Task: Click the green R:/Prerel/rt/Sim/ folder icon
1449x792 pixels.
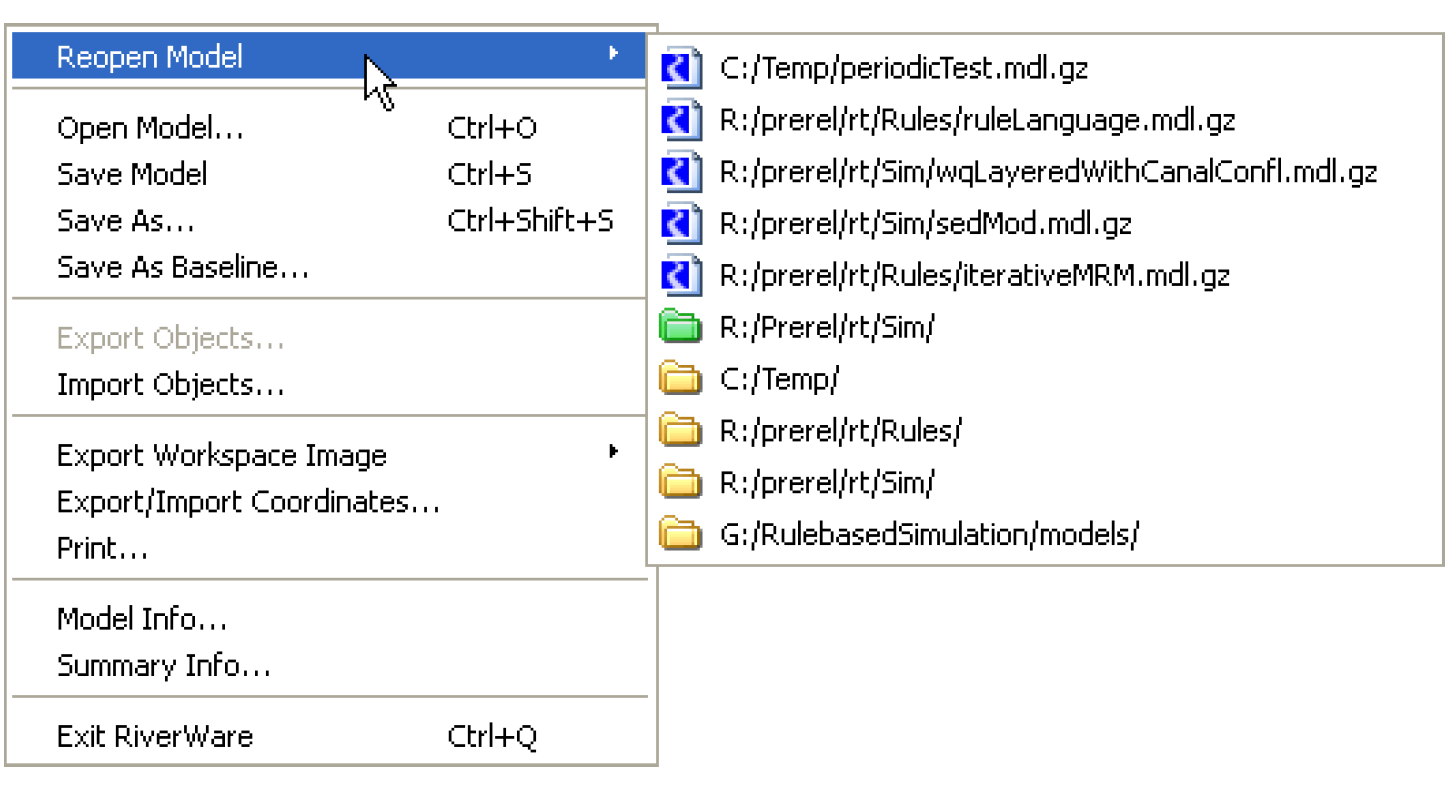Action: (x=681, y=327)
